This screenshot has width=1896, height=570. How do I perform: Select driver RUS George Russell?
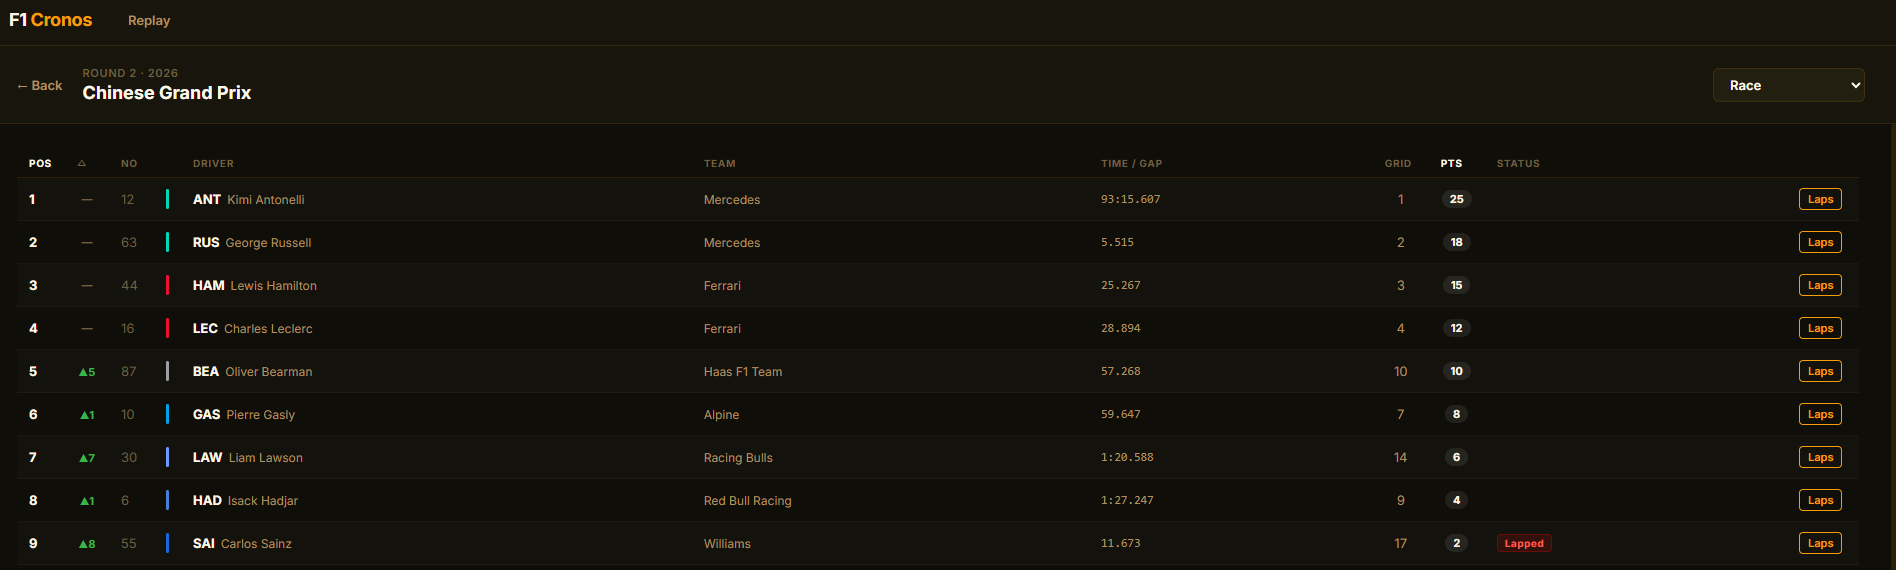click(252, 243)
